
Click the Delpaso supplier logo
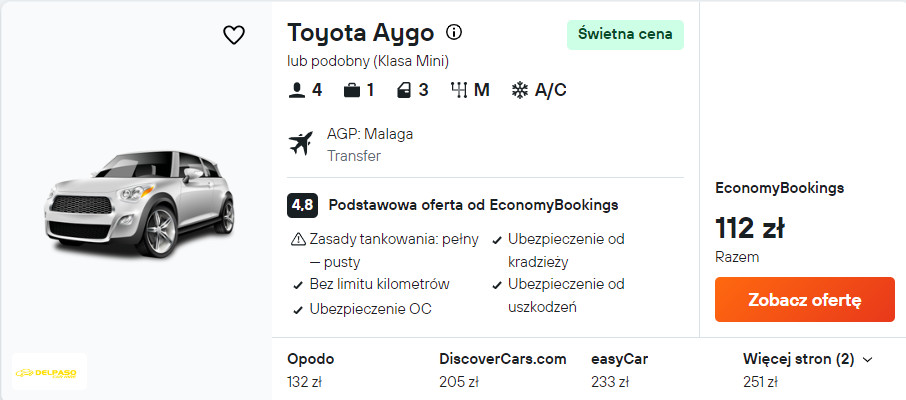click(50, 372)
